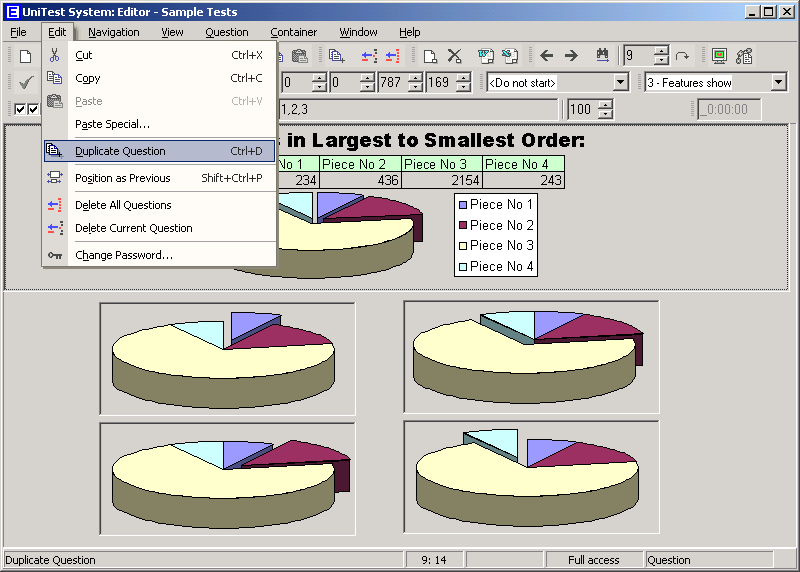This screenshot has height=572, width=800.
Task: Decrease the question number 9 spinner
Action: (x=661, y=60)
